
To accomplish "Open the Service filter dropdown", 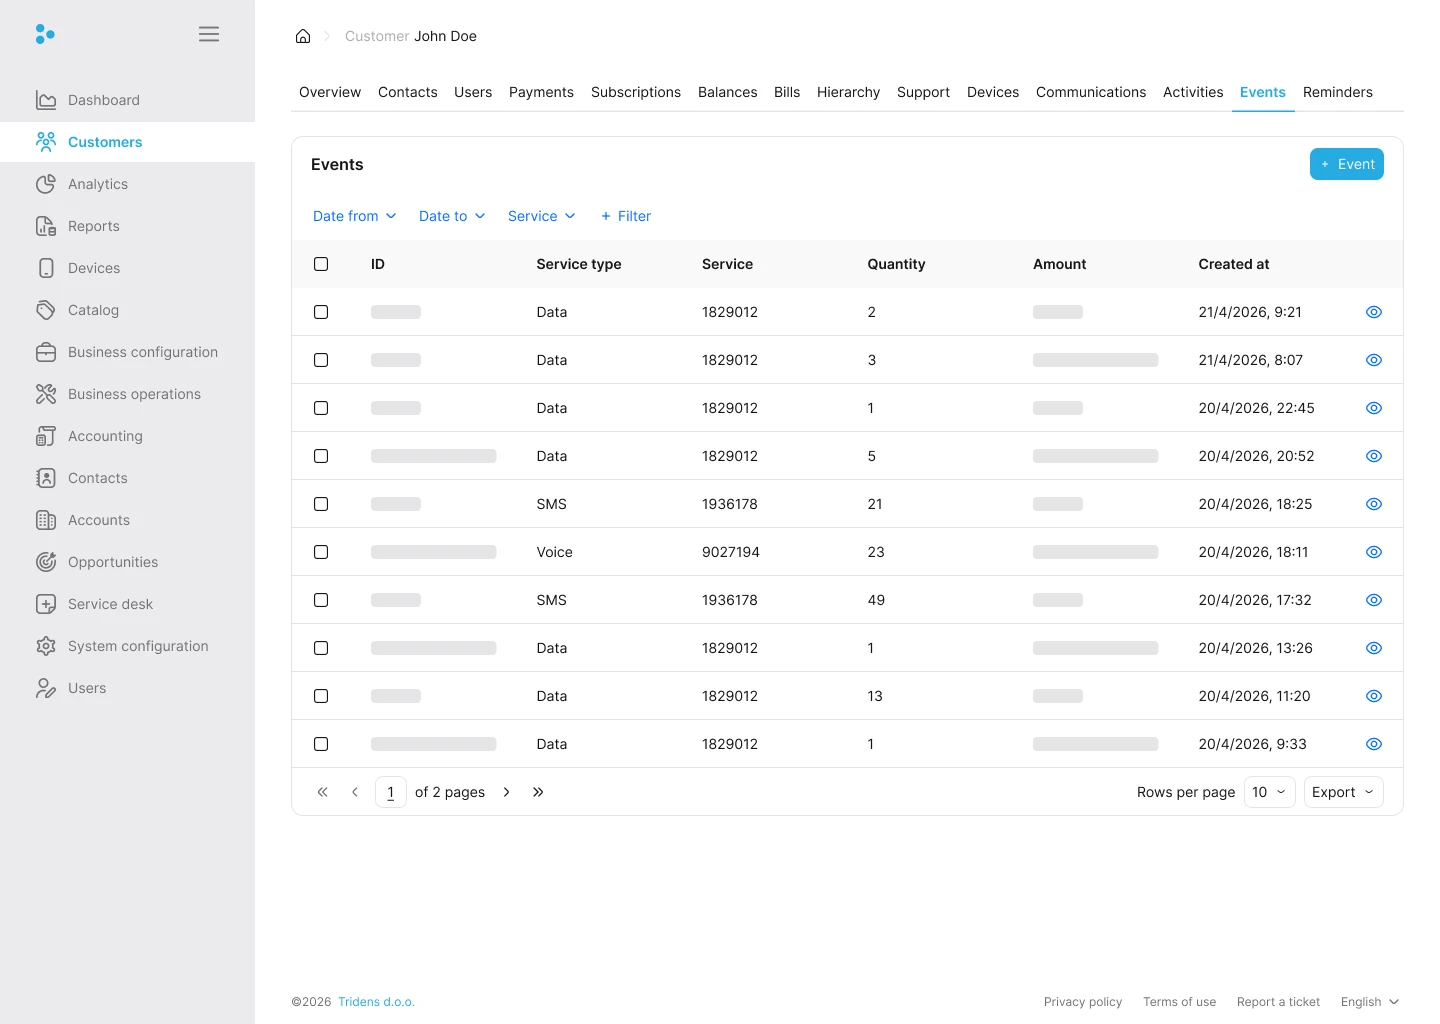I will [541, 216].
